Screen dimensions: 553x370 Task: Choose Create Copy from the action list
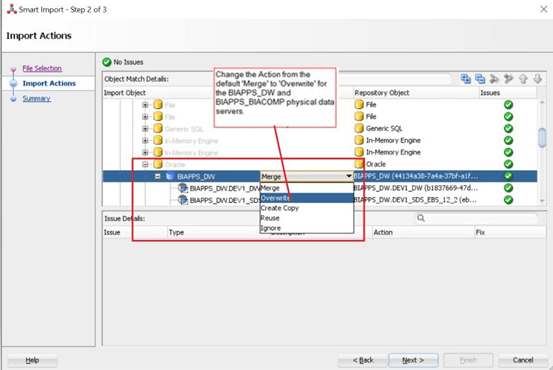pyautogui.click(x=306, y=208)
